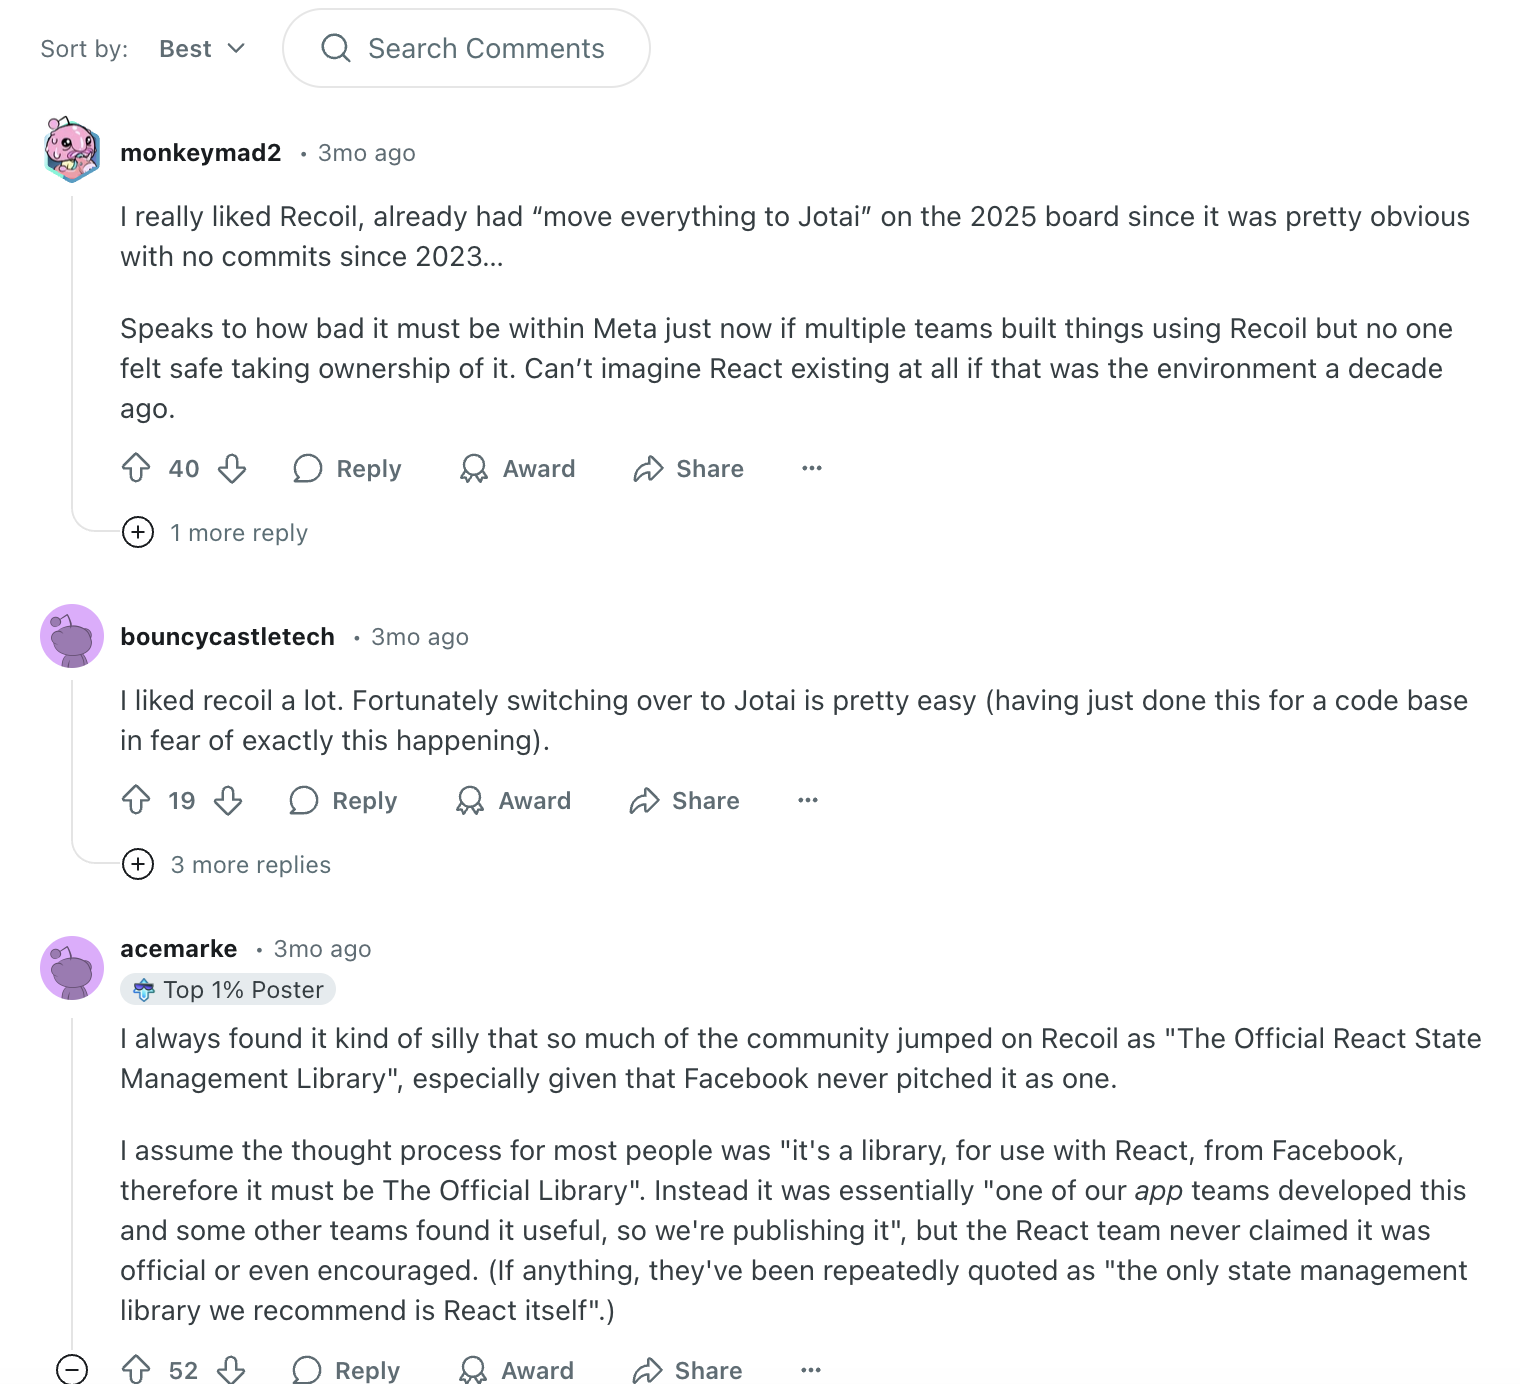Open acemarke's username link

(179, 949)
